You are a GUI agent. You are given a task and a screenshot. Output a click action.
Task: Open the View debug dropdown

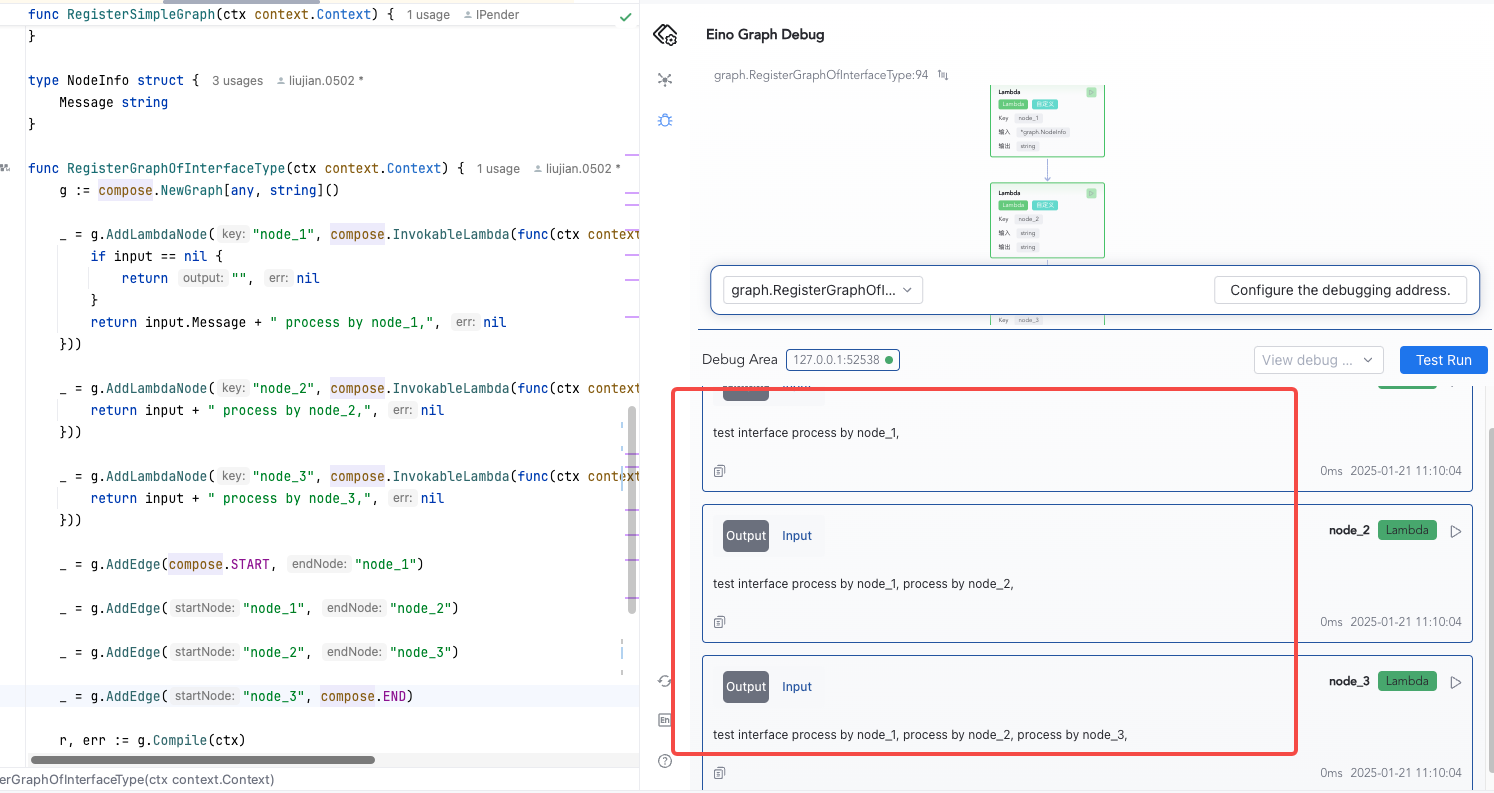[x=1318, y=360]
